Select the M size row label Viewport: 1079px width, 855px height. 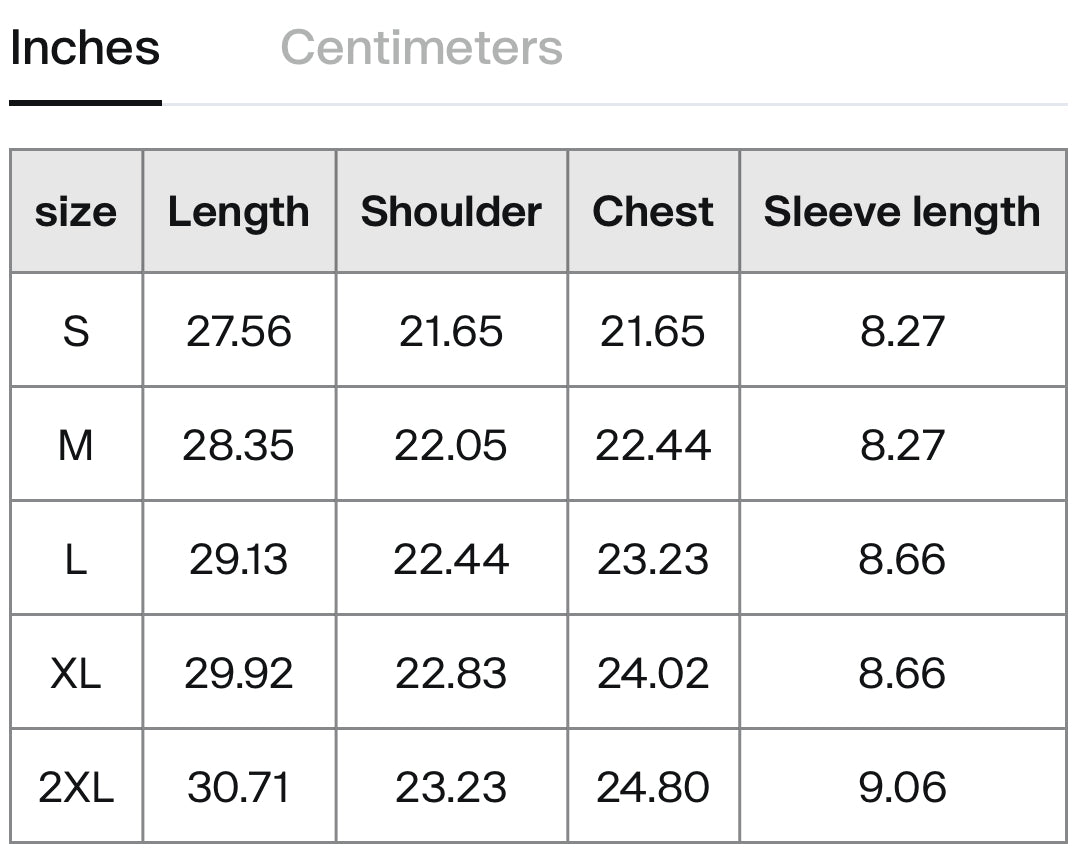click(76, 445)
